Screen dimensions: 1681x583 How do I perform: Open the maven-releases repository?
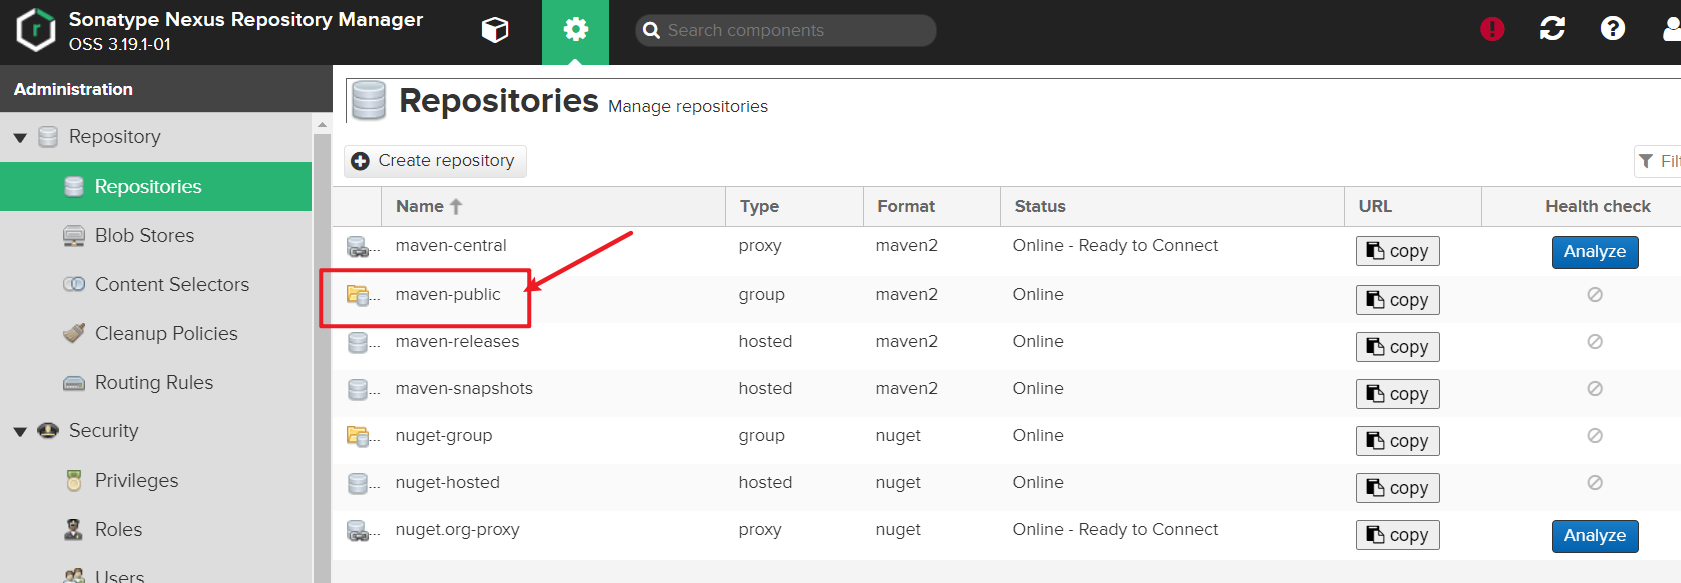pyautogui.click(x=1006, y=346)
